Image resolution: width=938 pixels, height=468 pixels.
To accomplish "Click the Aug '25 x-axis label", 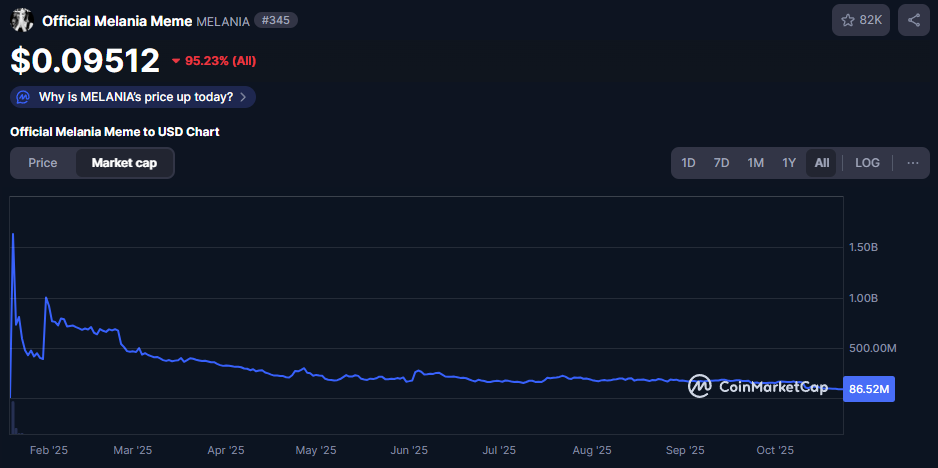I will (591, 450).
